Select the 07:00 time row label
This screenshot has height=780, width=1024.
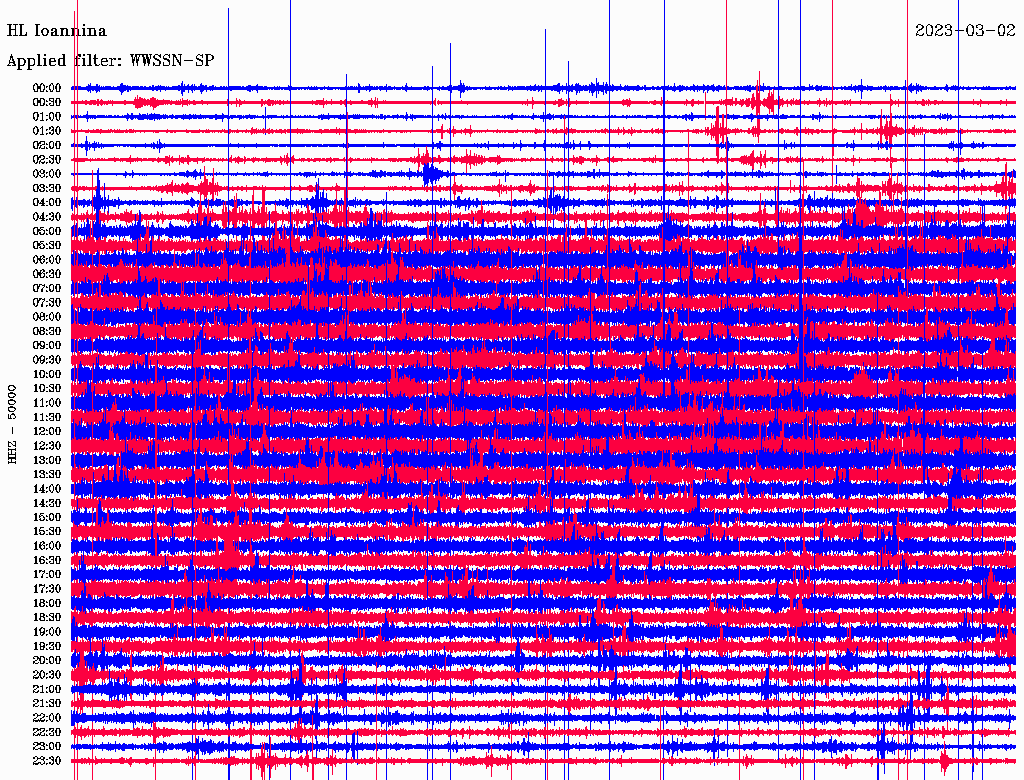coord(47,289)
